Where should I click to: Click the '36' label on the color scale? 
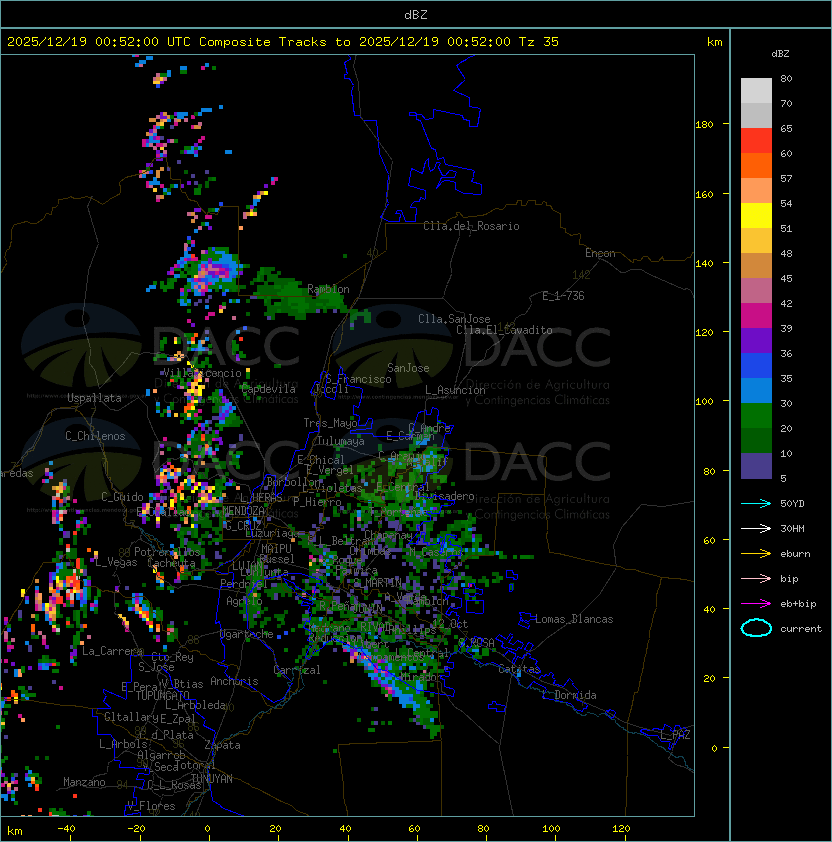(786, 353)
